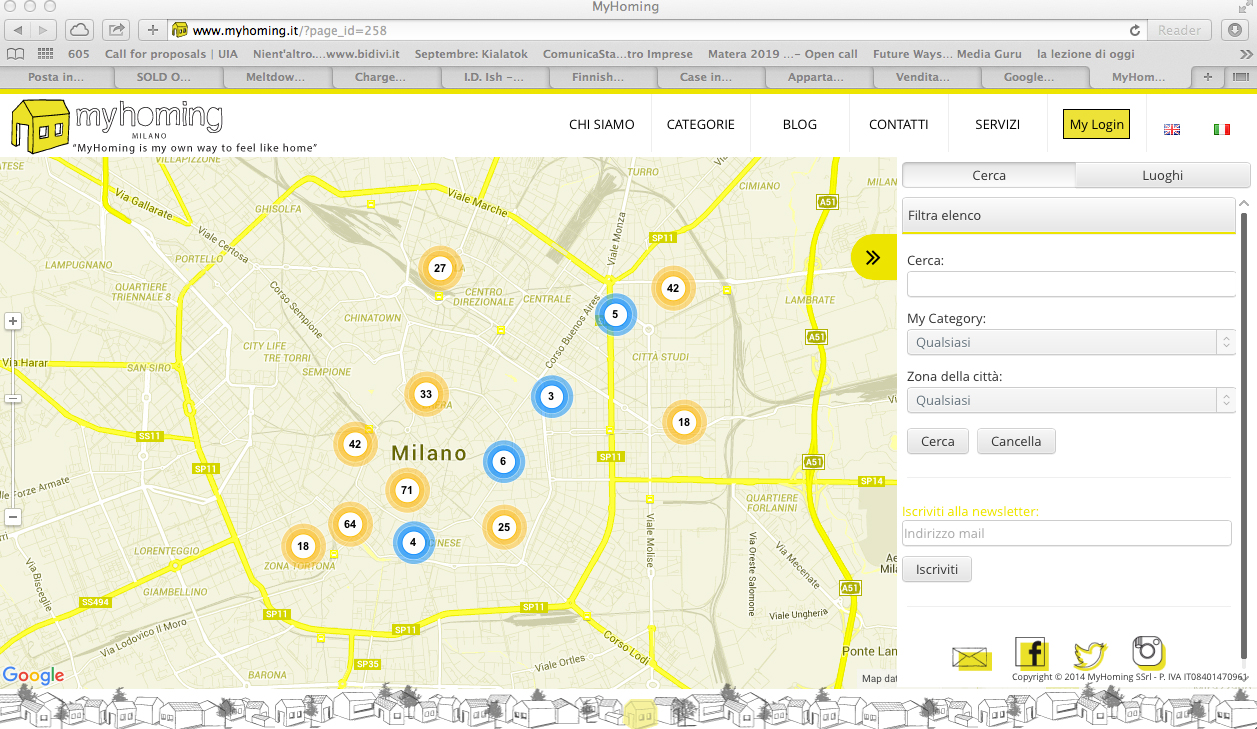
Task: Switch to the Luoghi tab
Action: [1162, 175]
